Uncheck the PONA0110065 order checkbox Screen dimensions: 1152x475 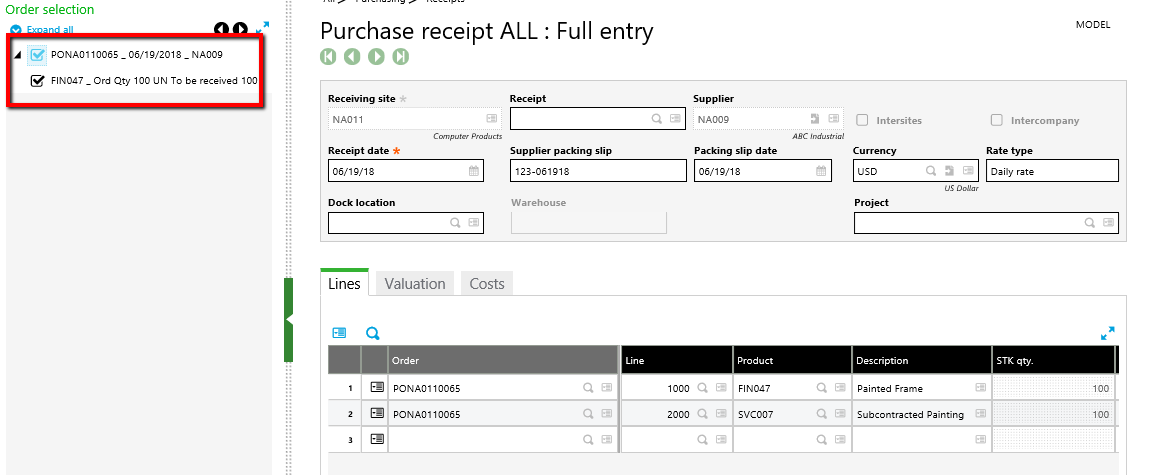[x=37, y=56]
